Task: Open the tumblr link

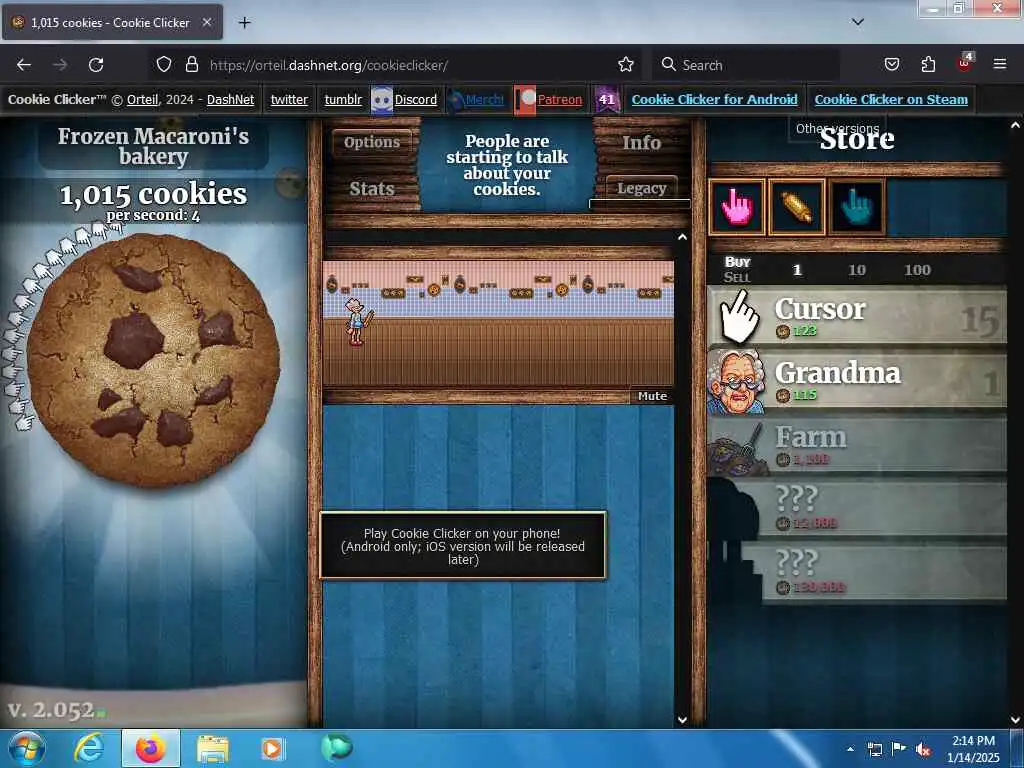Action: tap(343, 99)
